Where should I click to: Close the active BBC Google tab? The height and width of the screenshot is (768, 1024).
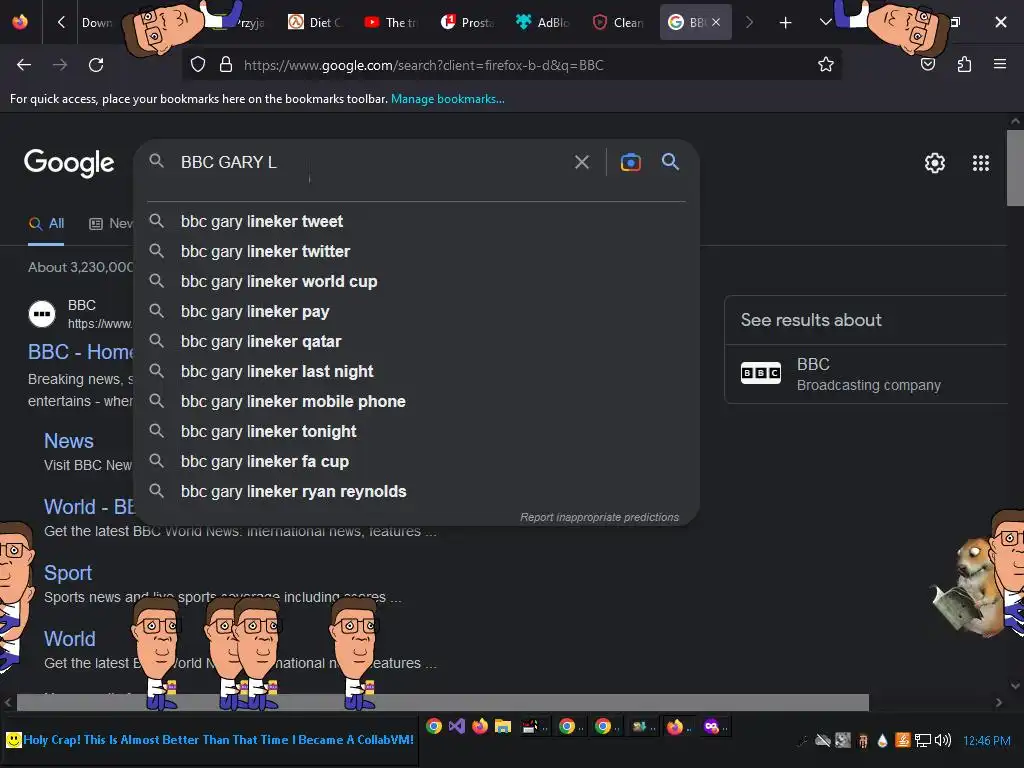716,22
